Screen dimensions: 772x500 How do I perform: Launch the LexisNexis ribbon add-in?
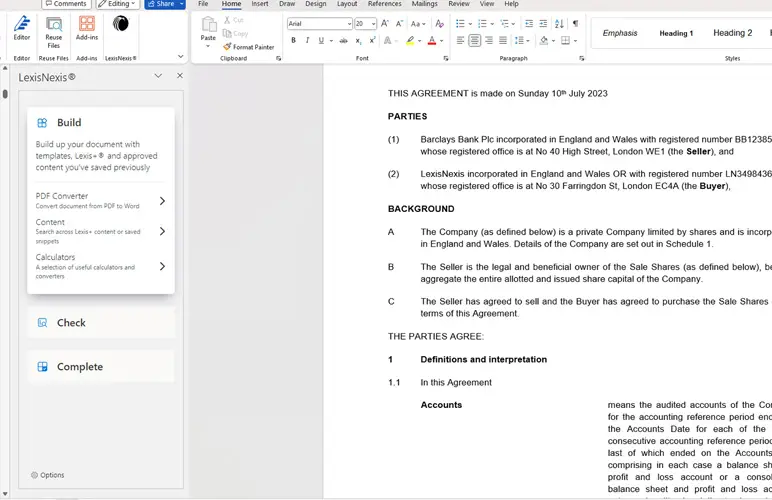pyautogui.click(x=120, y=28)
